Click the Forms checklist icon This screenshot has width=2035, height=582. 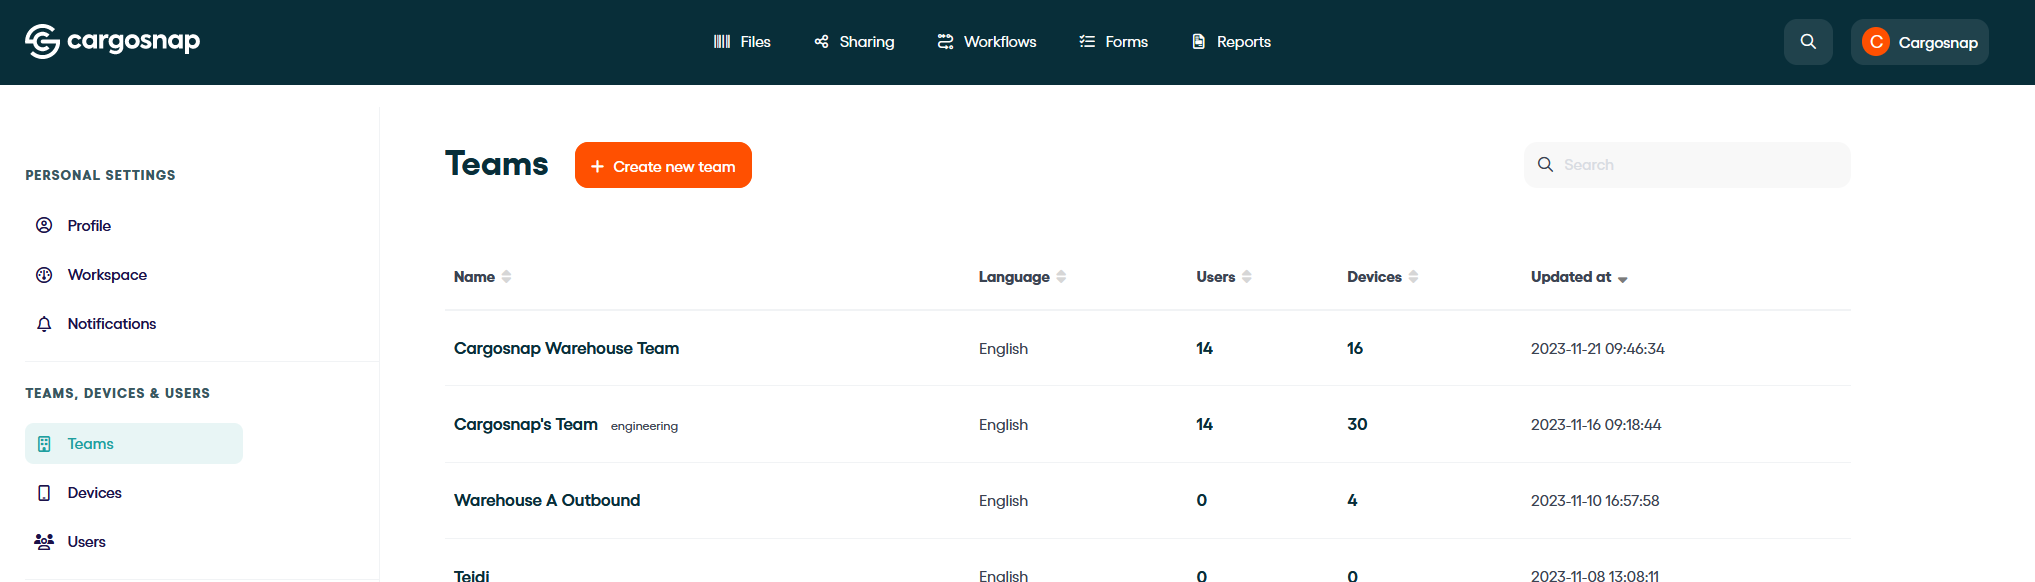[1087, 42]
